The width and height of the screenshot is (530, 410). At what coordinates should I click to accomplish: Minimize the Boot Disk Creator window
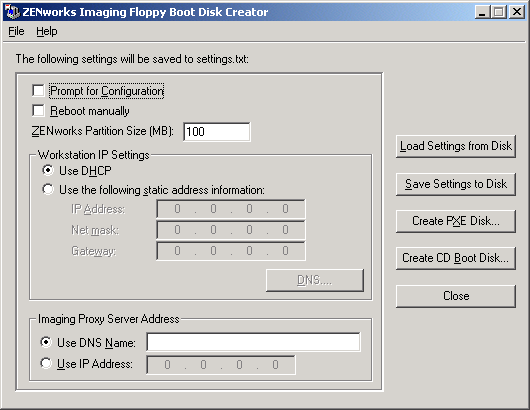coord(482,12)
